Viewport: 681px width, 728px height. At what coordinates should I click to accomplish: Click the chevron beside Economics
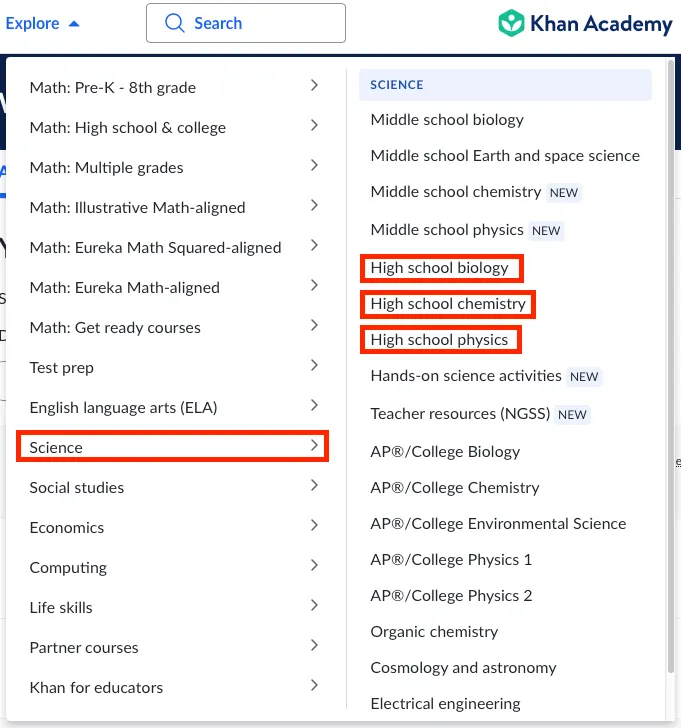314,526
